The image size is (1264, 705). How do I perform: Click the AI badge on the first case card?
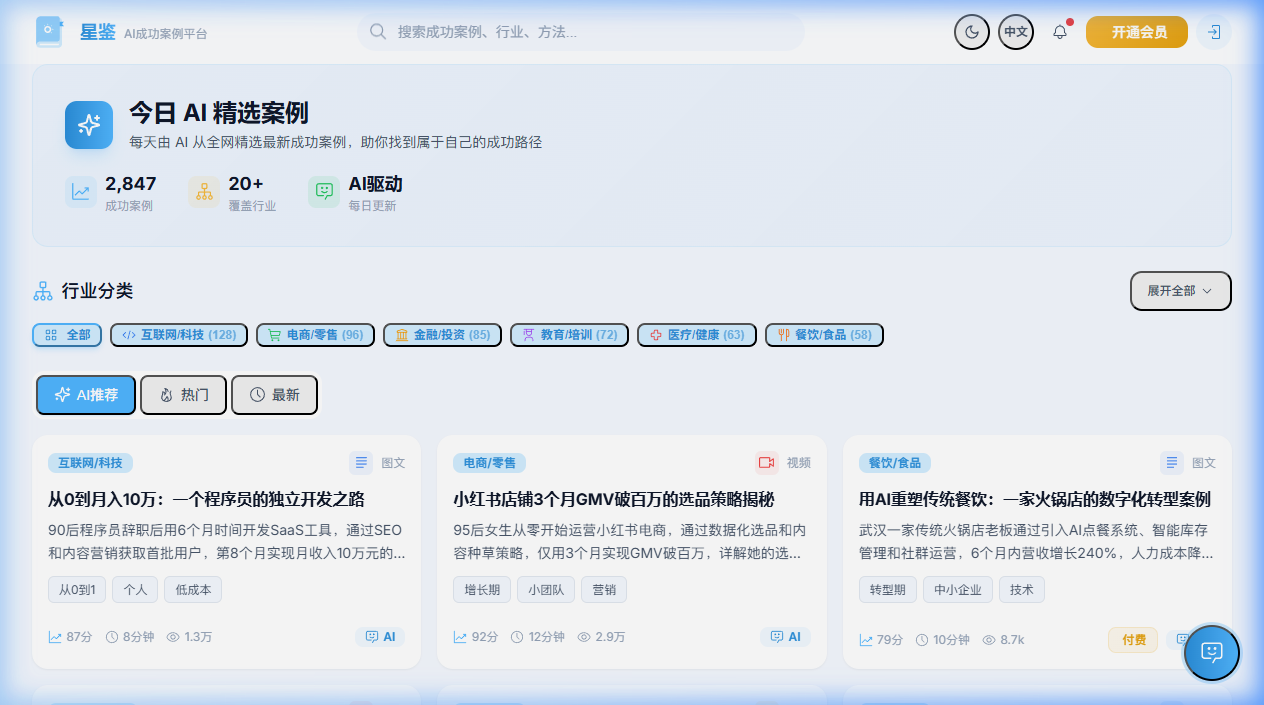(x=380, y=636)
